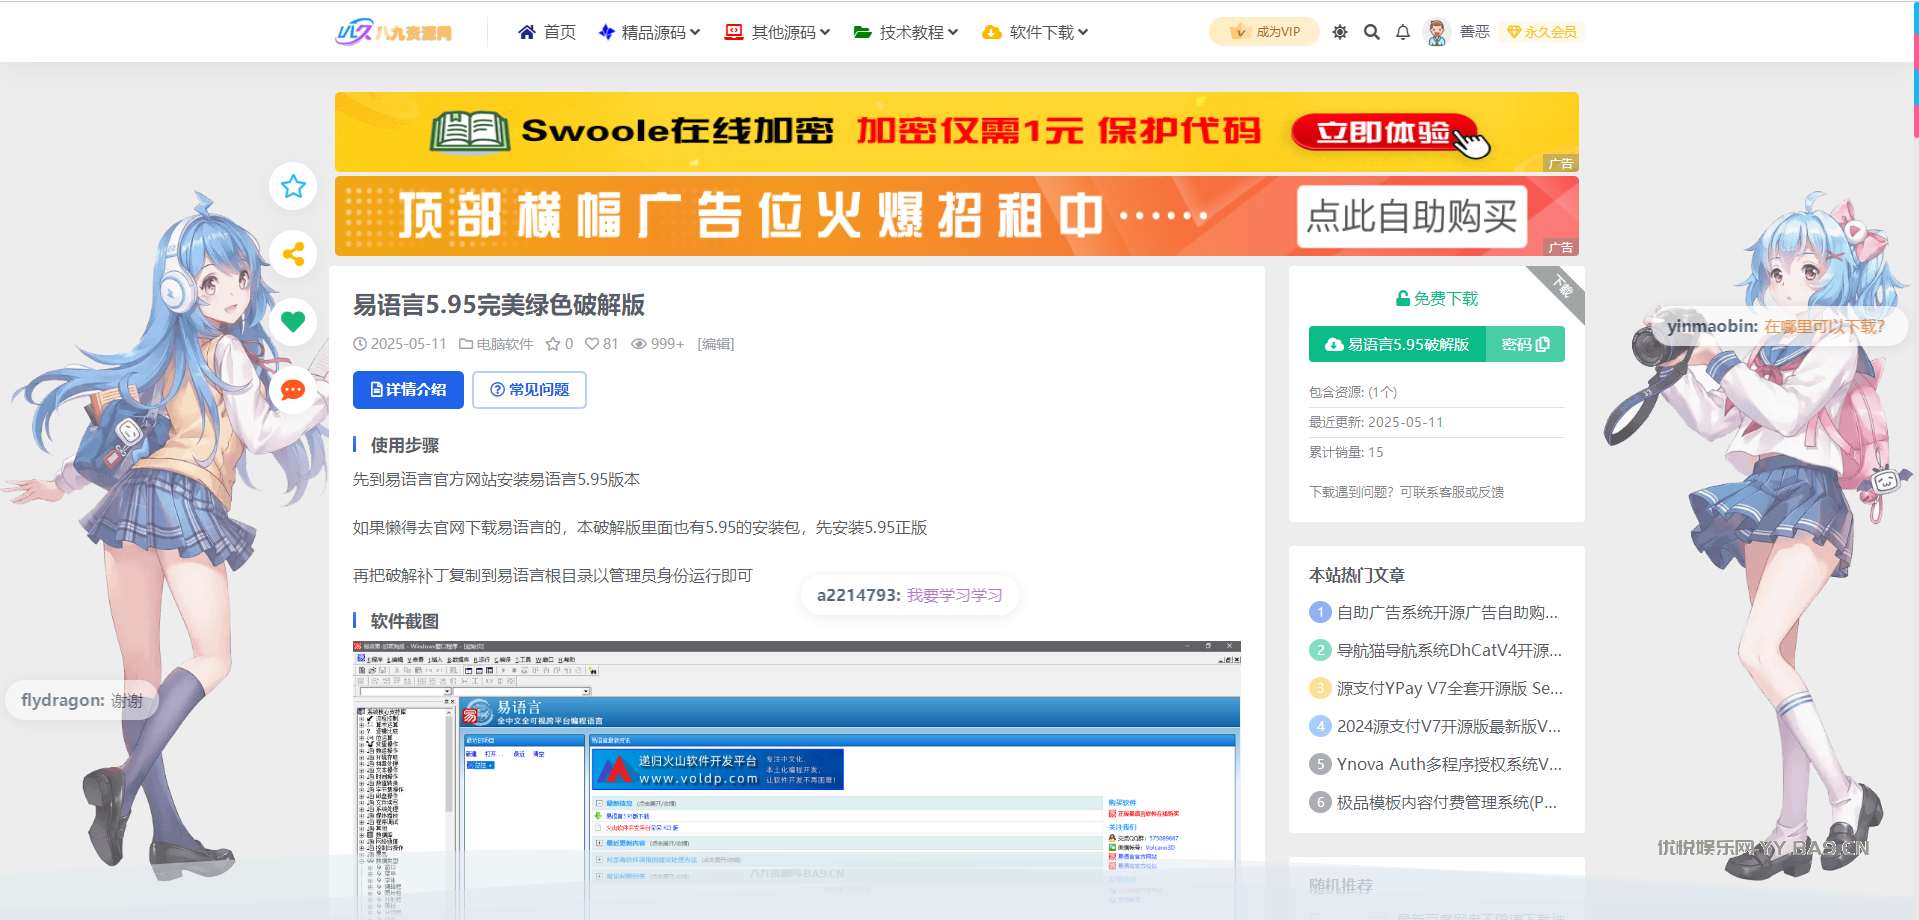Open the search magnifier icon
The image size is (1919, 920).
pos(1372,32)
